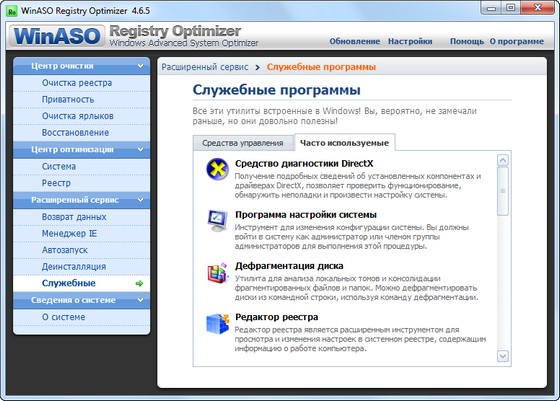Image resolution: width=560 pixels, height=401 pixels.
Task: Select the Часто используемые tab
Action: tap(344, 143)
